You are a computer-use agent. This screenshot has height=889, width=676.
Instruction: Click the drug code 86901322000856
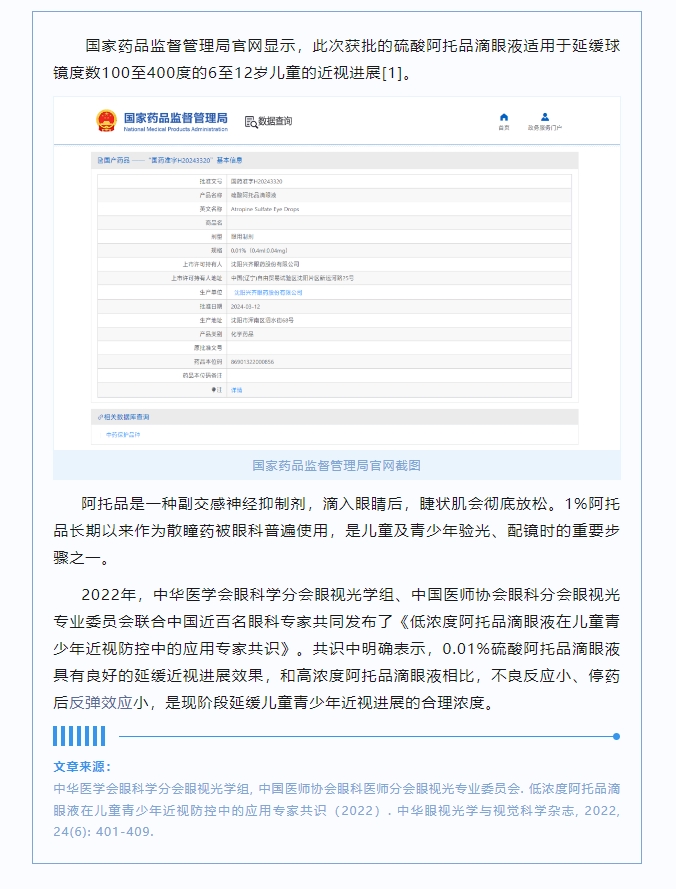point(253,361)
